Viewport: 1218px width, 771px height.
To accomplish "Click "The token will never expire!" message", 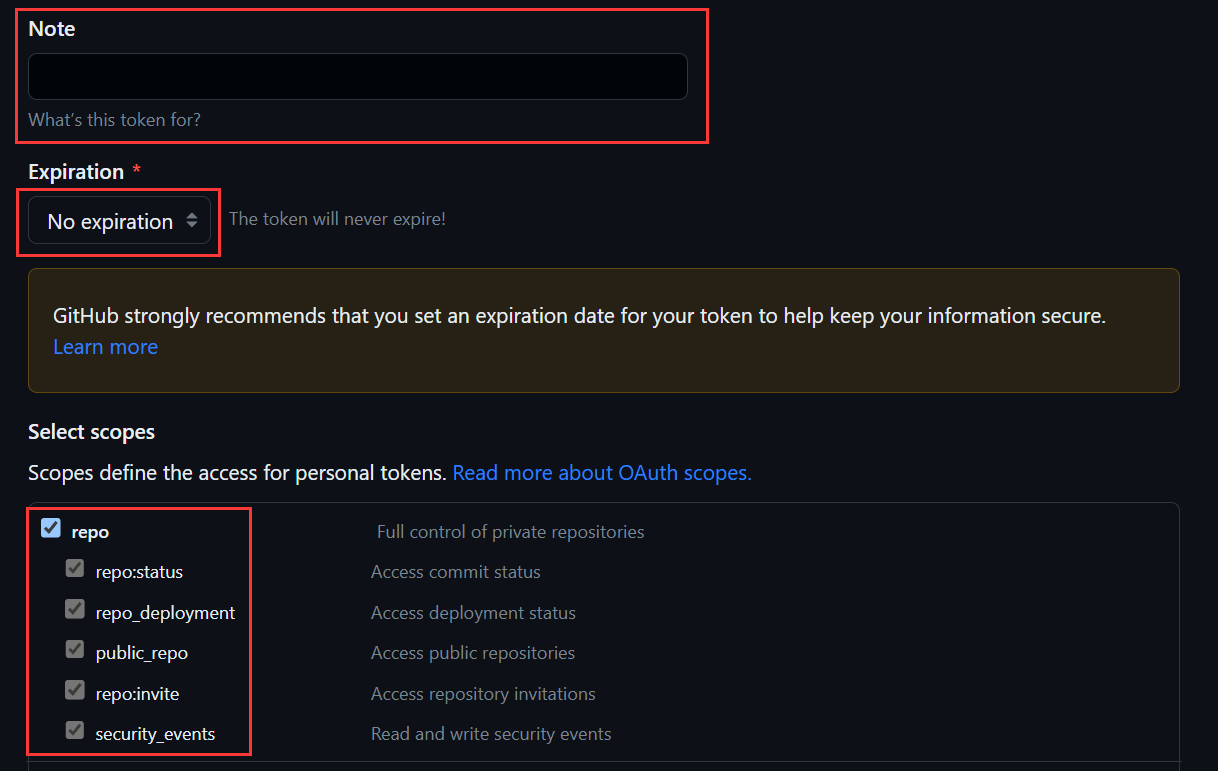I will point(337,219).
